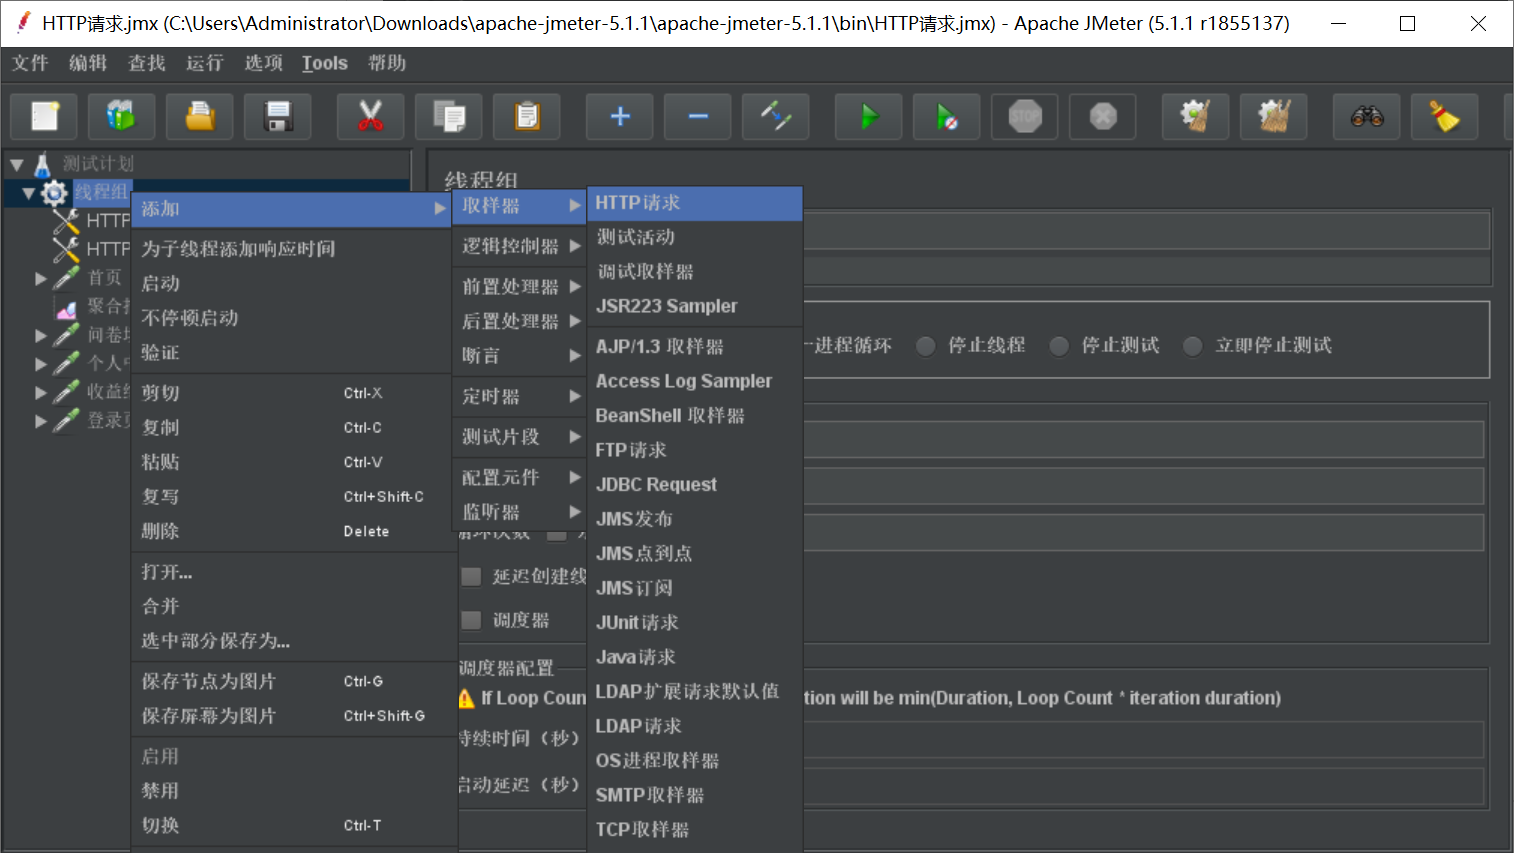Click the test plan flask icon
This screenshot has width=1514, height=853.
42,164
